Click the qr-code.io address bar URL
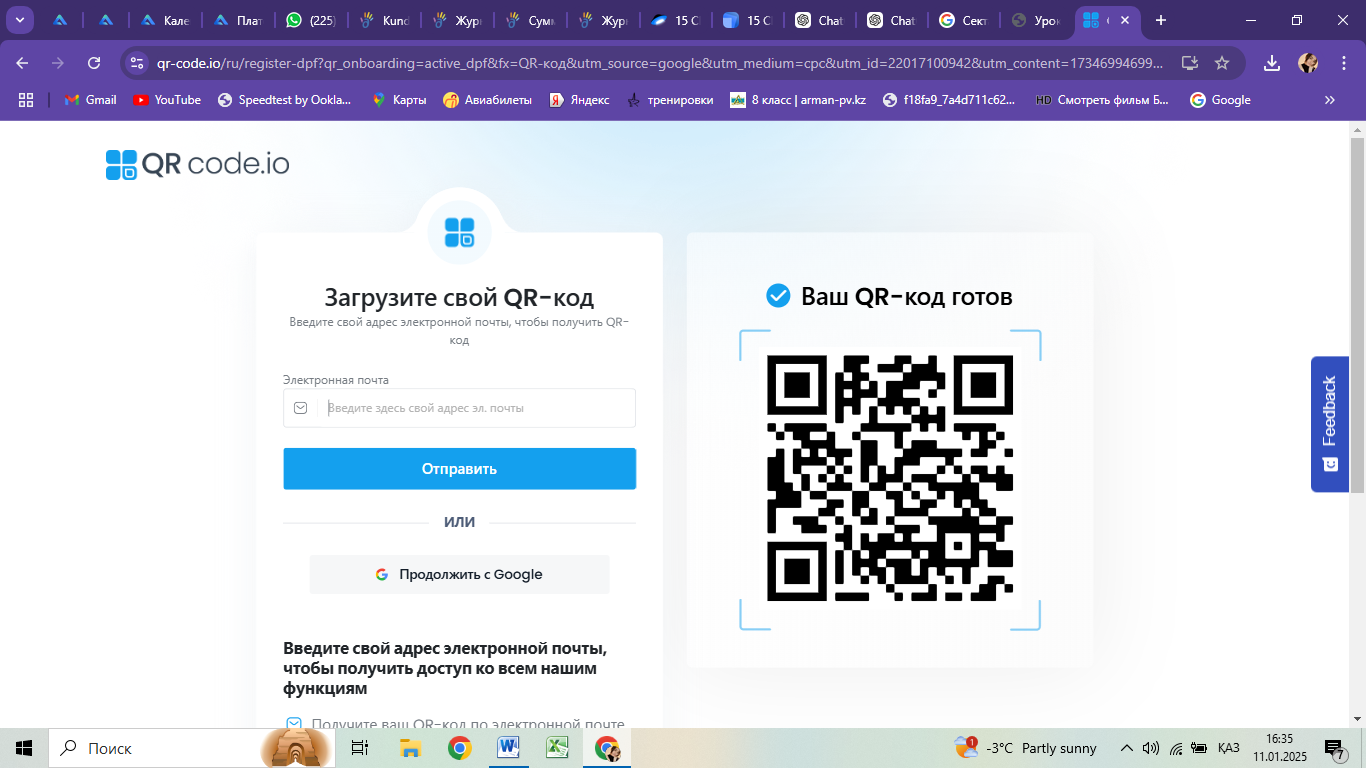 point(660,63)
